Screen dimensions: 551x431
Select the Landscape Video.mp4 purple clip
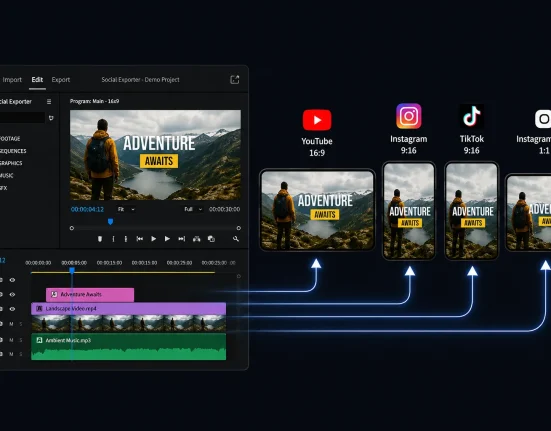[129, 309]
